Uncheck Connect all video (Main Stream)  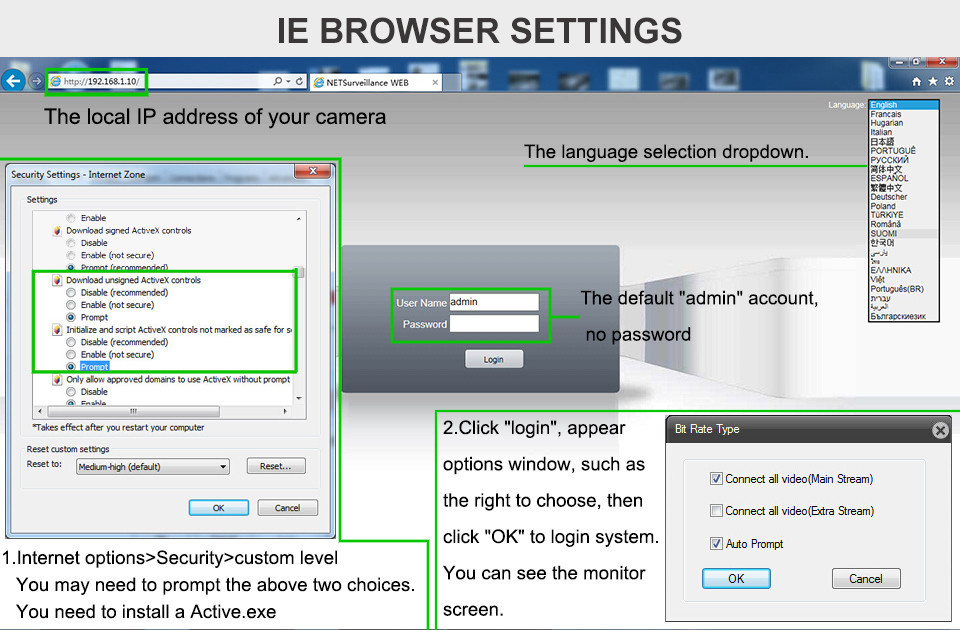716,479
